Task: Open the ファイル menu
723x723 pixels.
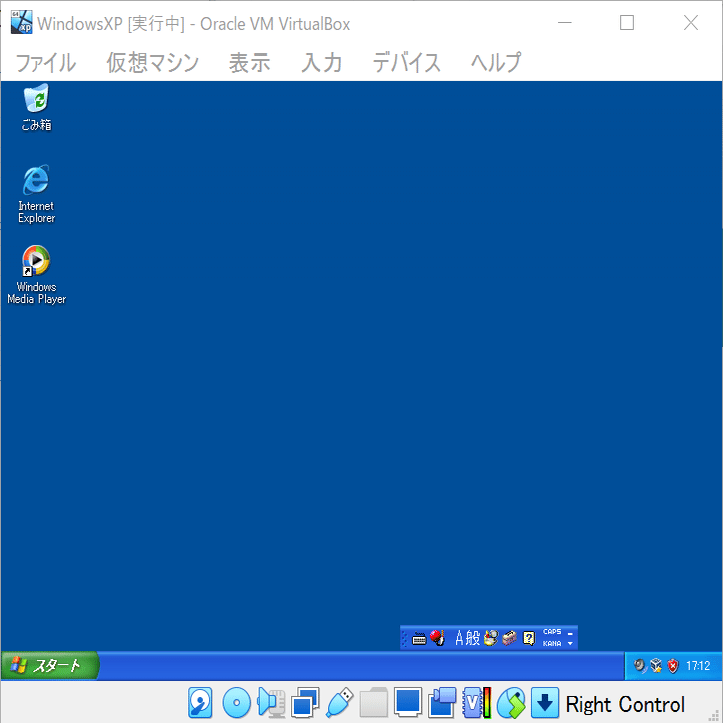Action: pyautogui.click(x=46, y=62)
